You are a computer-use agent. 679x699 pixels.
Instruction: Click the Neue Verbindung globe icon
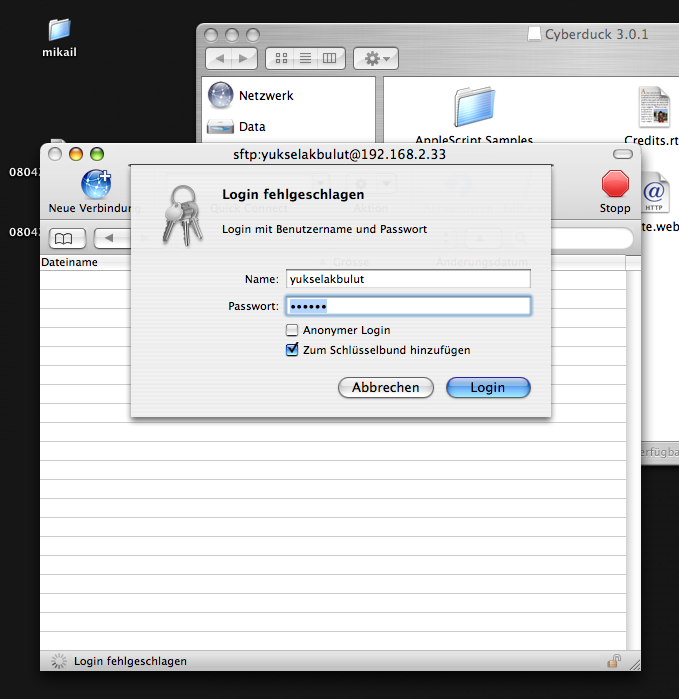tap(96, 186)
